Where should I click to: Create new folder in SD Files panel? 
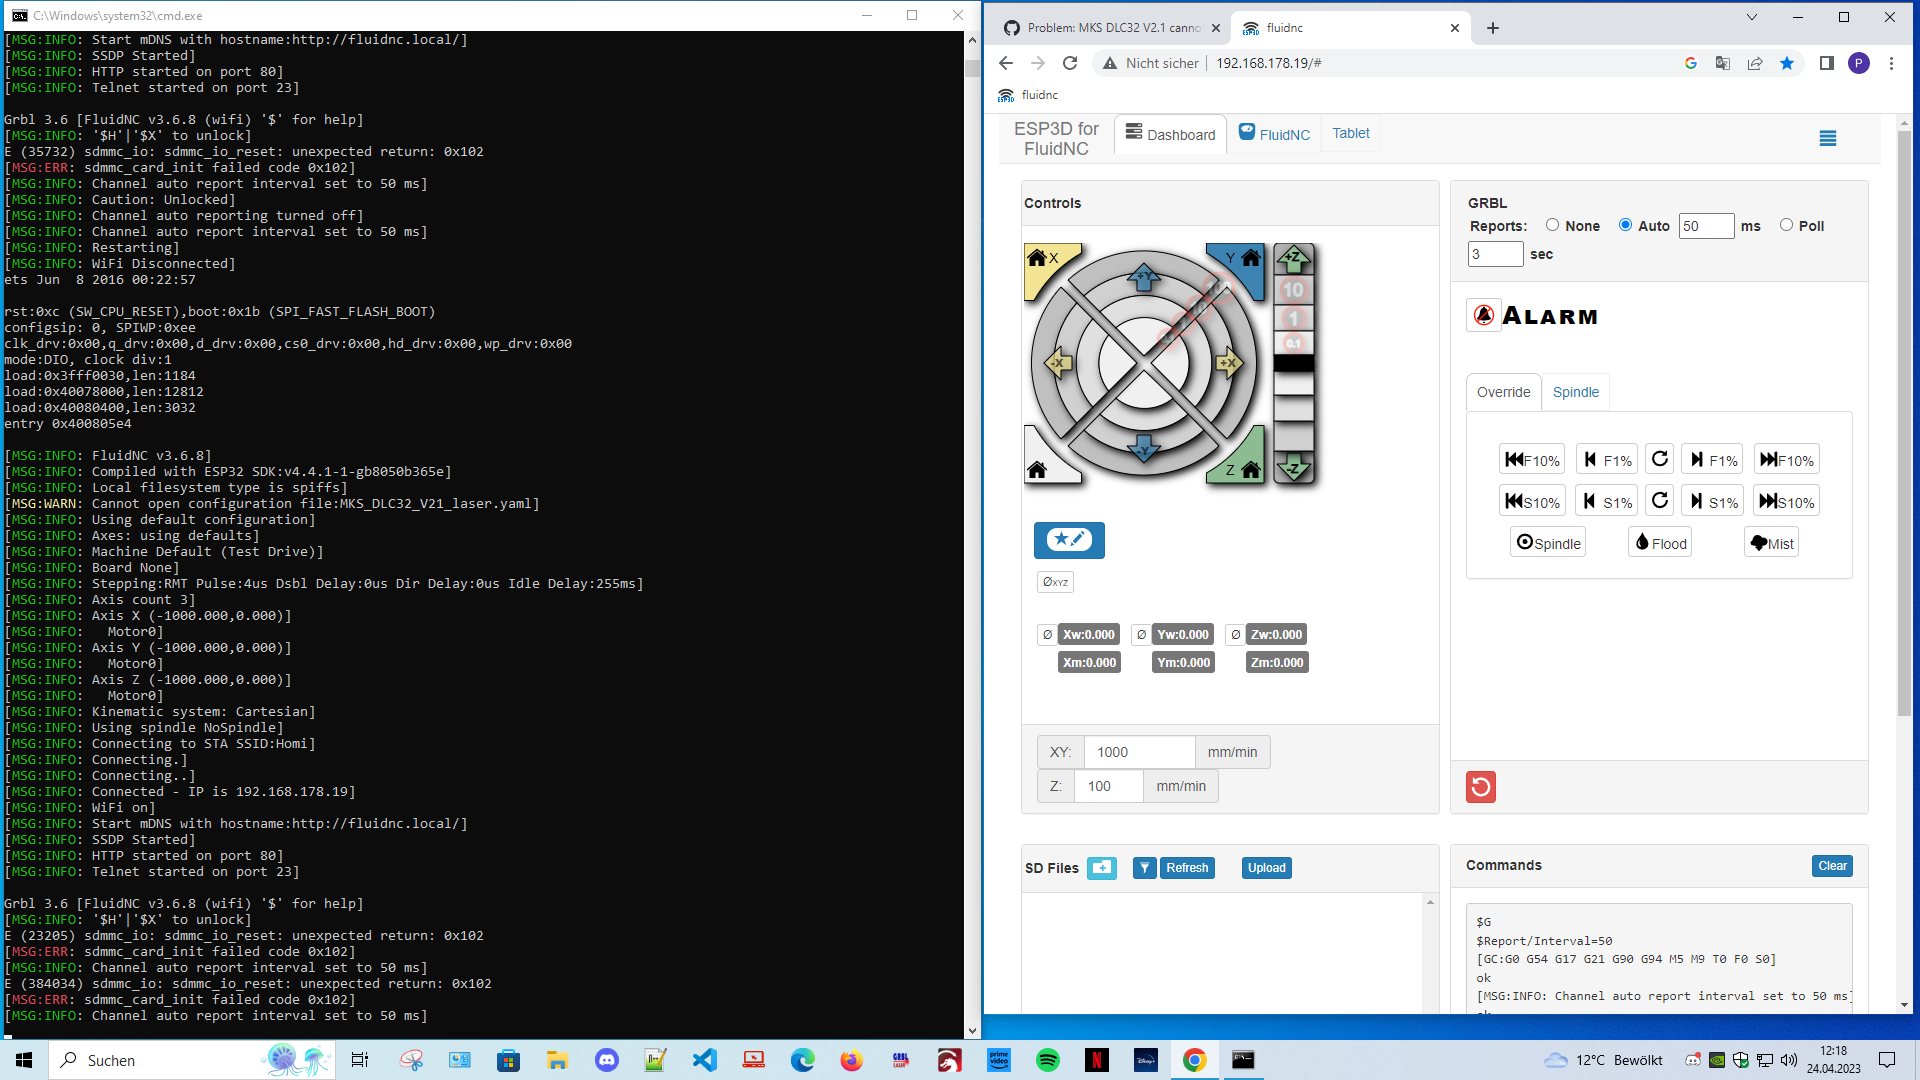pos(1102,868)
